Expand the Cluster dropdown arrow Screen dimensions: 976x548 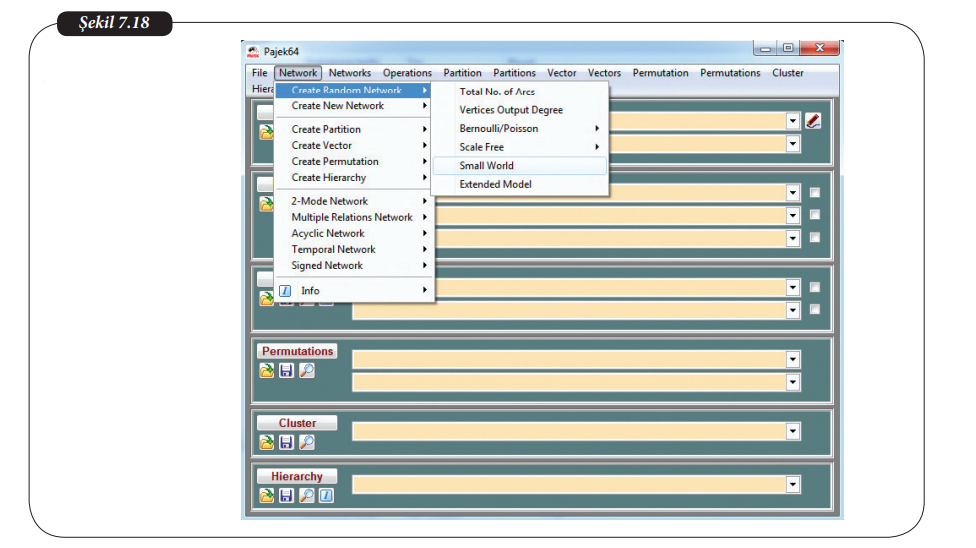[x=793, y=431]
